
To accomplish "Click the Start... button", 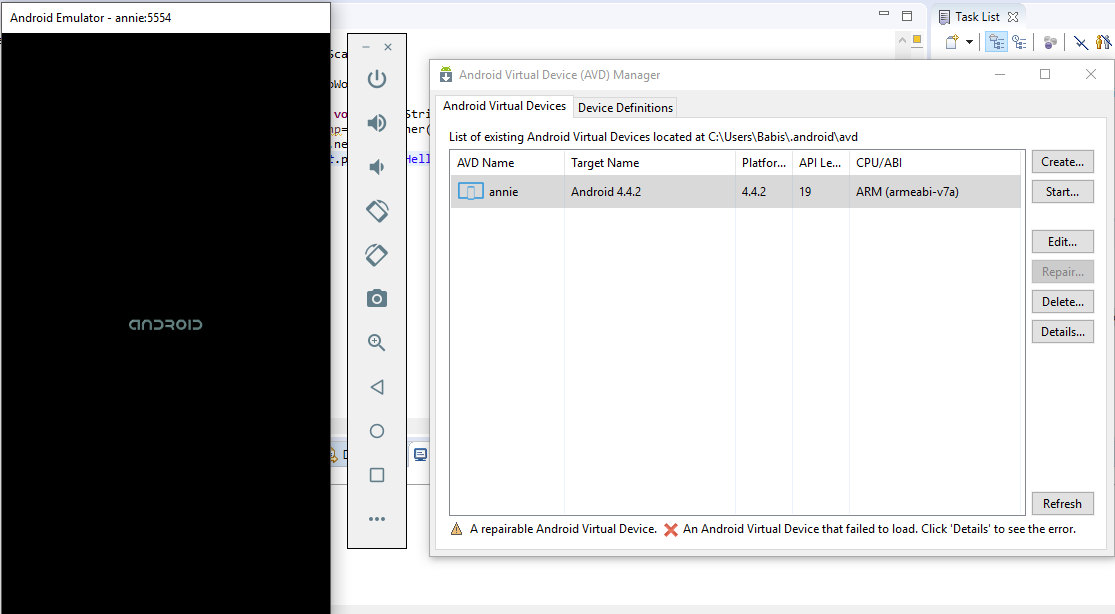I will [1062, 191].
